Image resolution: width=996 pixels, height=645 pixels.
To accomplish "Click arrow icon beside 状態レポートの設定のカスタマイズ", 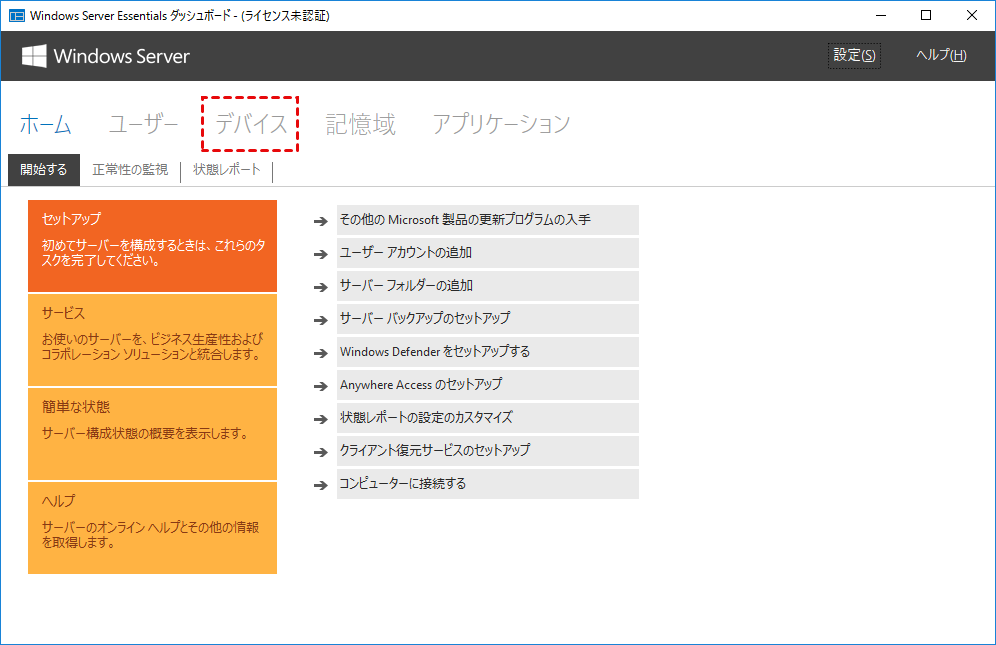I will point(321,419).
